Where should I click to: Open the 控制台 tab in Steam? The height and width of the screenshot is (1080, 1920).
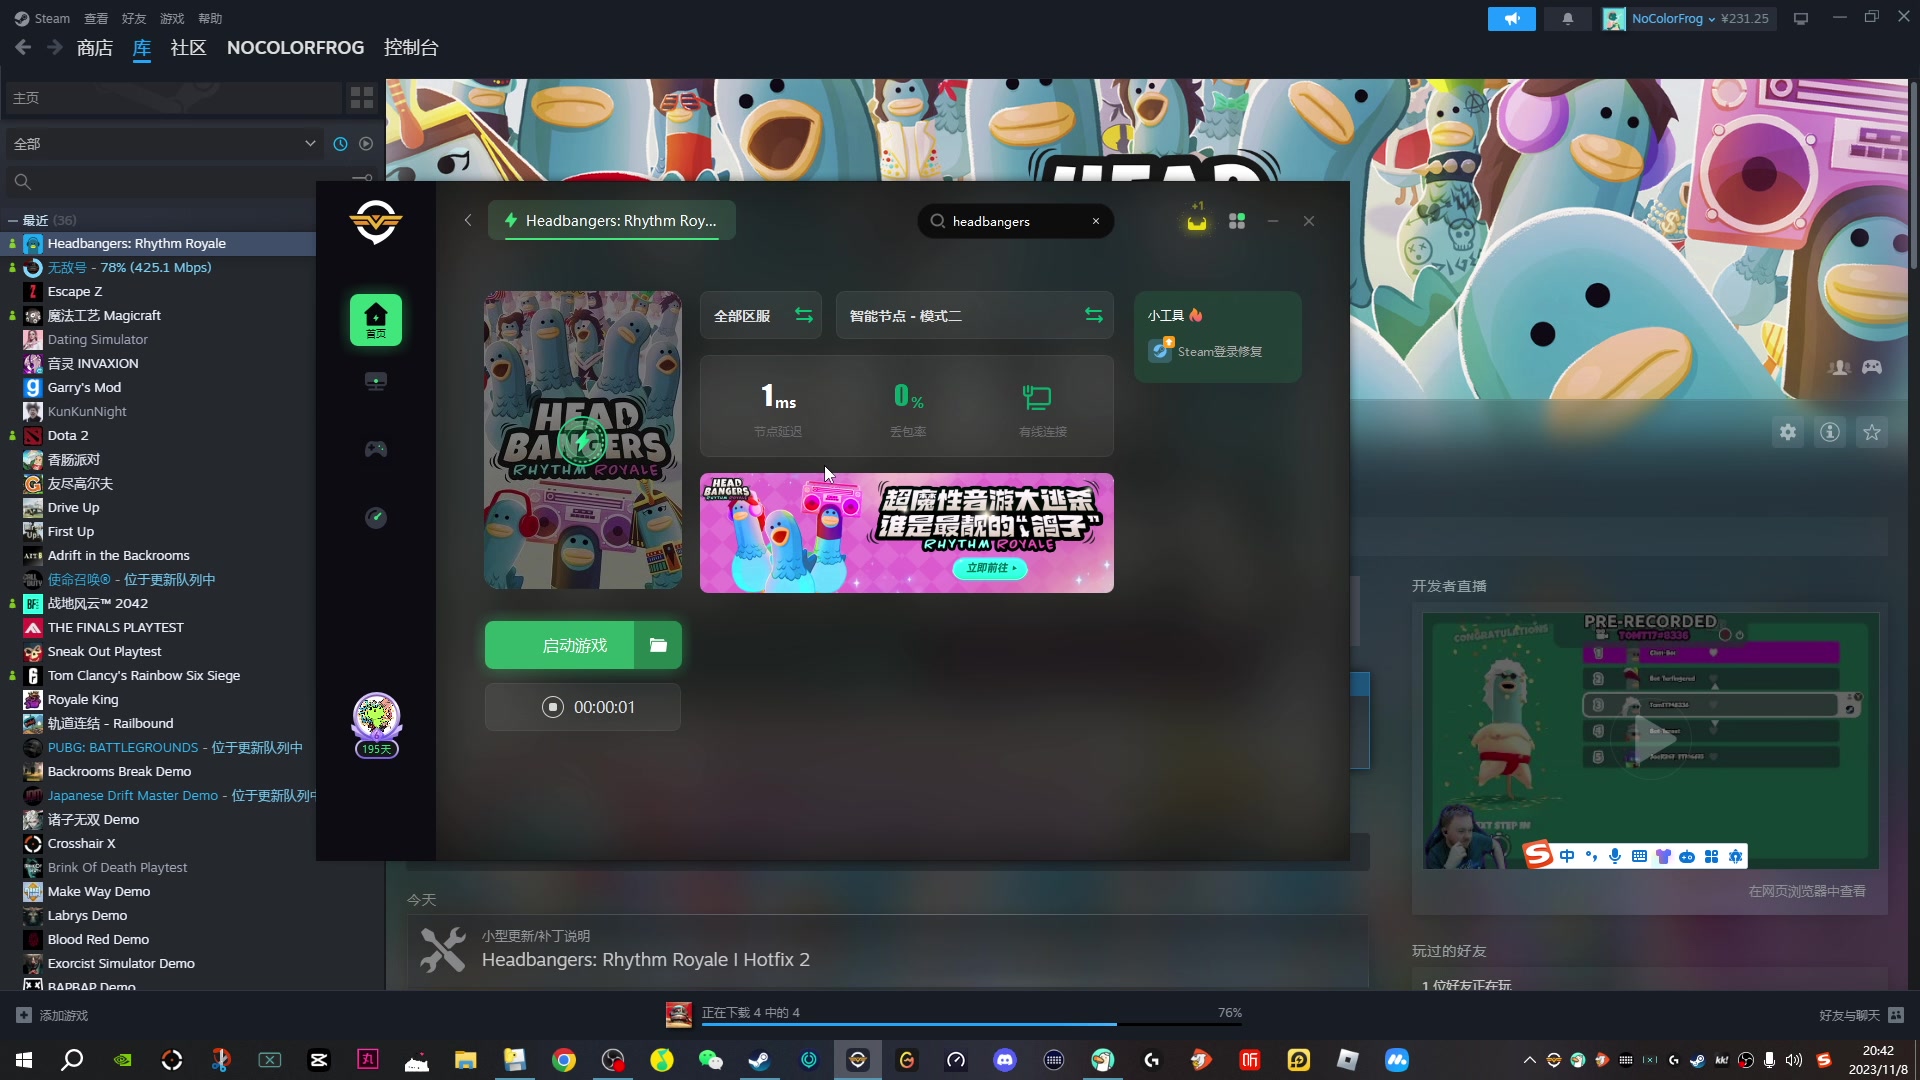pyautogui.click(x=411, y=47)
